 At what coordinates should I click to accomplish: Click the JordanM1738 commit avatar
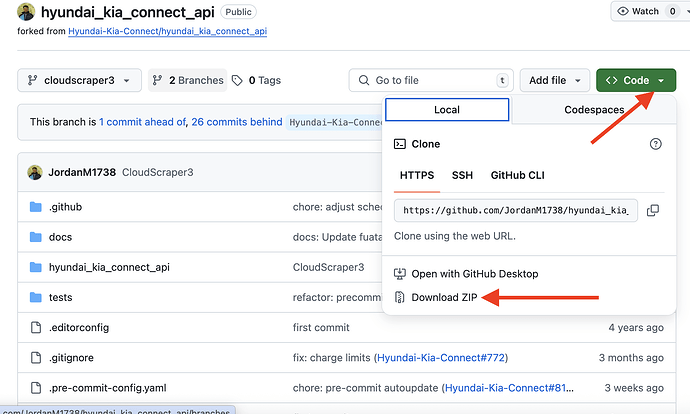point(35,172)
